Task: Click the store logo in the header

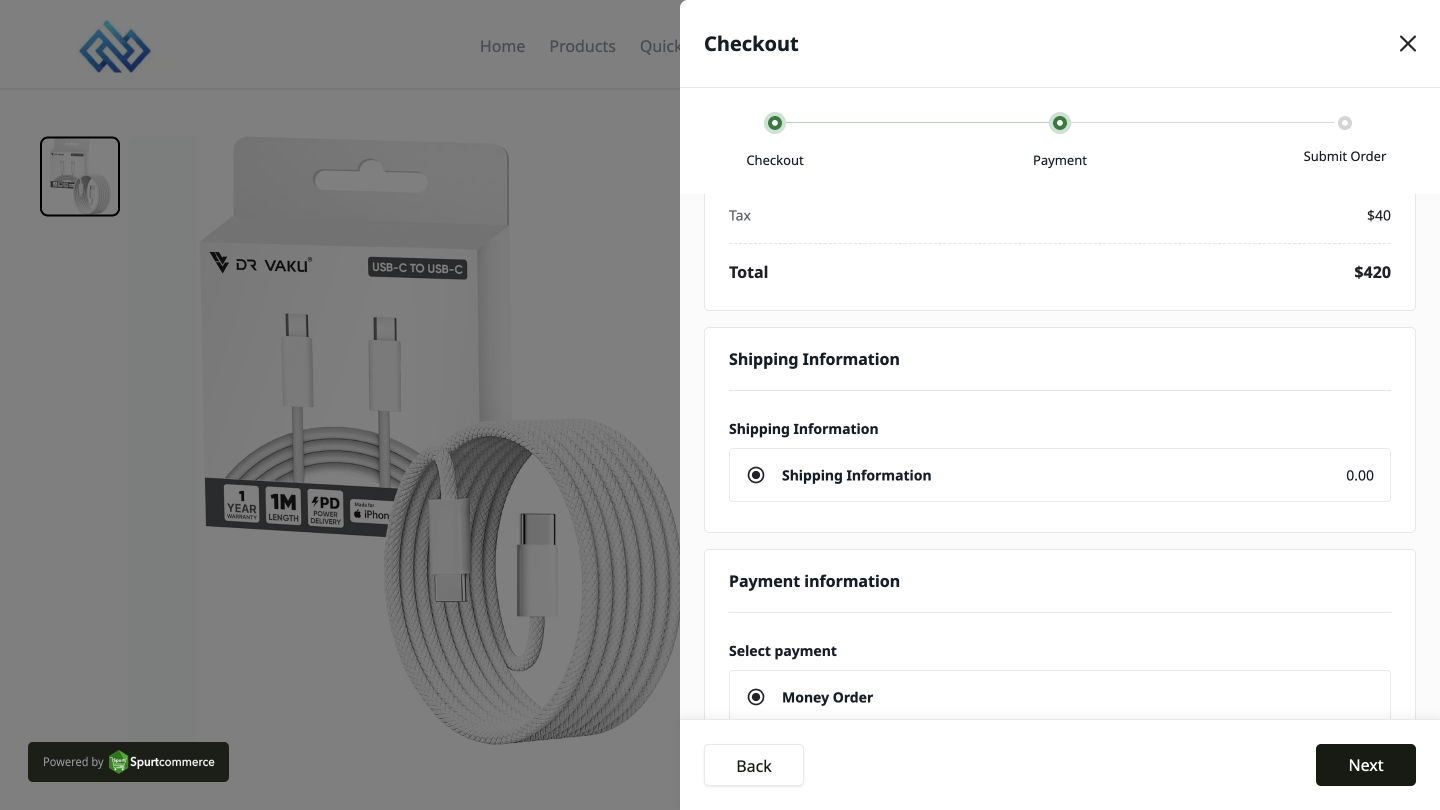Action: pos(114,46)
